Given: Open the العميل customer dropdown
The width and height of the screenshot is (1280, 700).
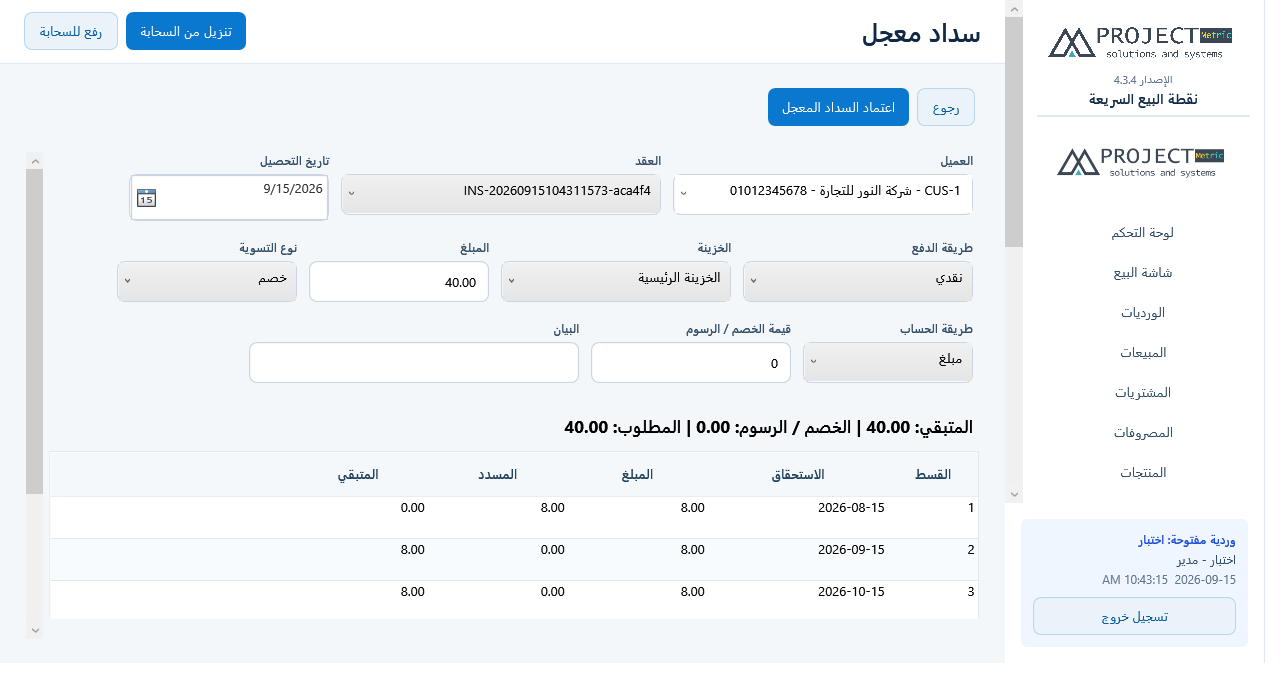Looking at the screenshot, I should pyautogui.click(x=823, y=194).
